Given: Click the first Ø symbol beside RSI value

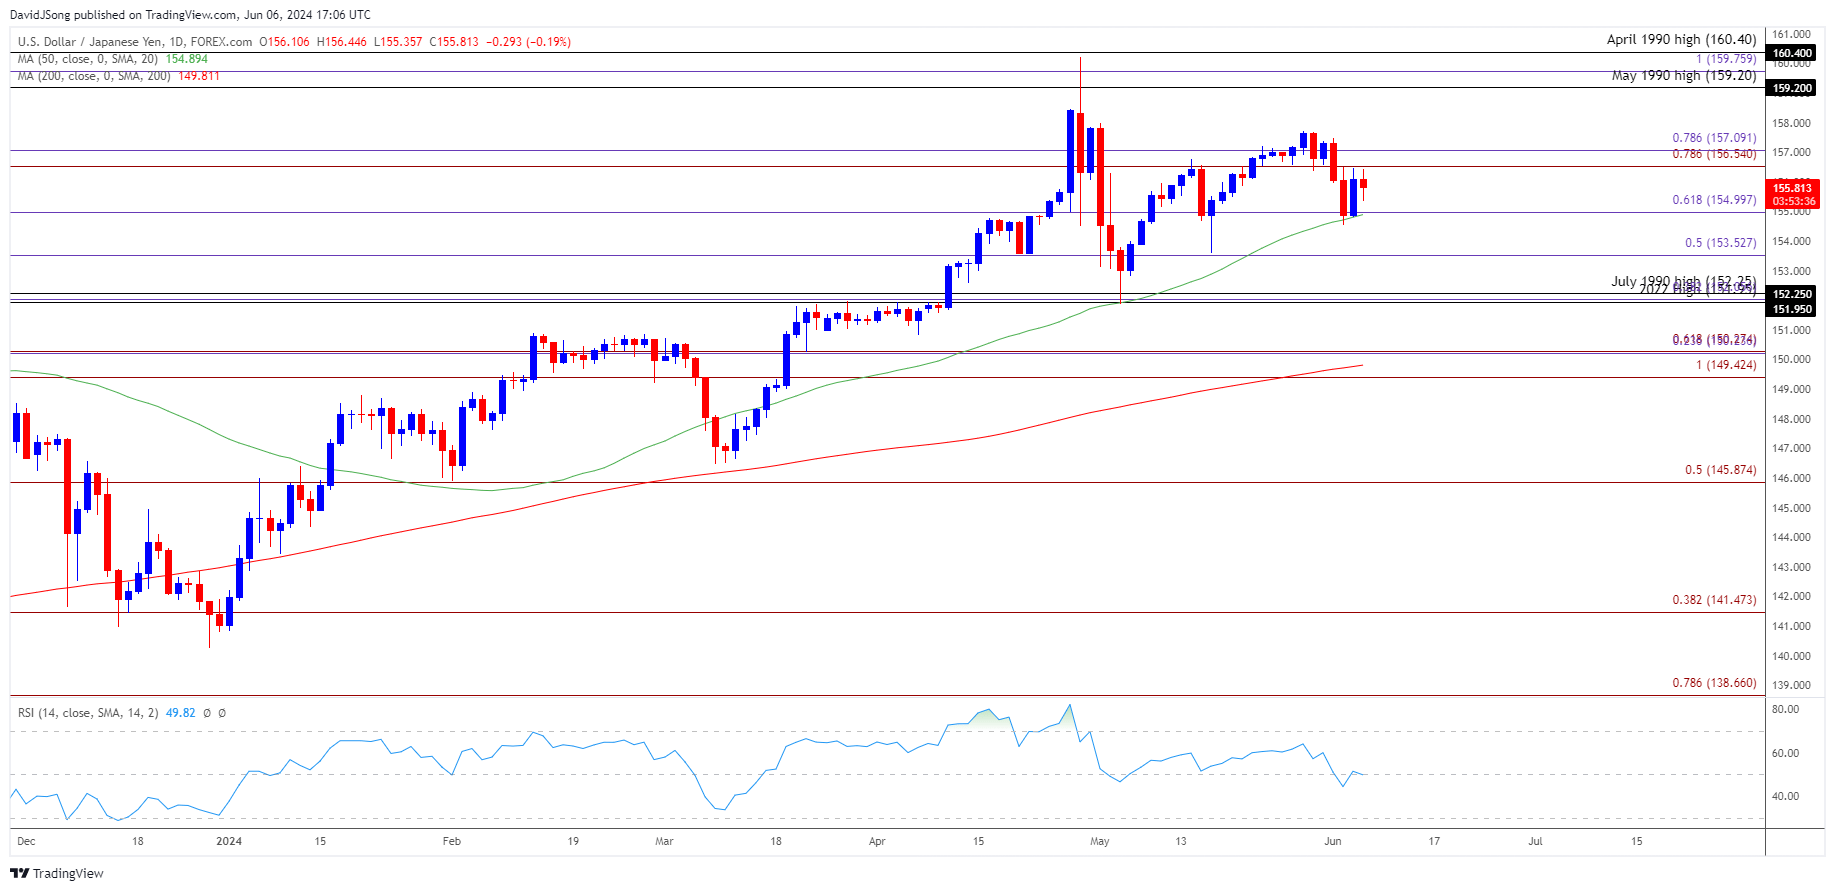Looking at the screenshot, I should click(207, 713).
